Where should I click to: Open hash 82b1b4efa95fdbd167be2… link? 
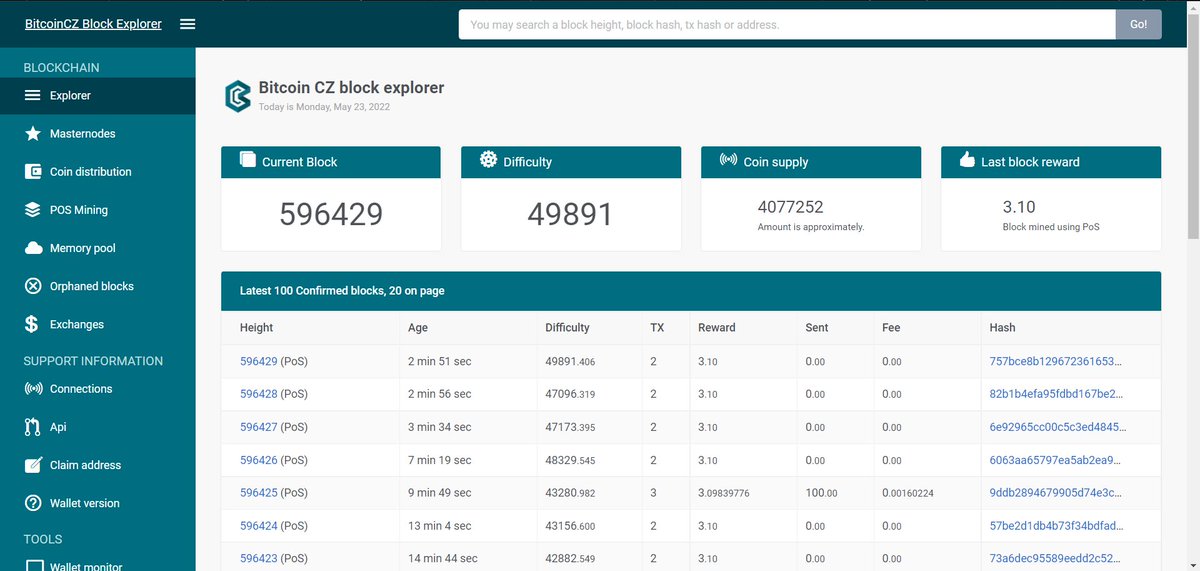click(x=1056, y=394)
